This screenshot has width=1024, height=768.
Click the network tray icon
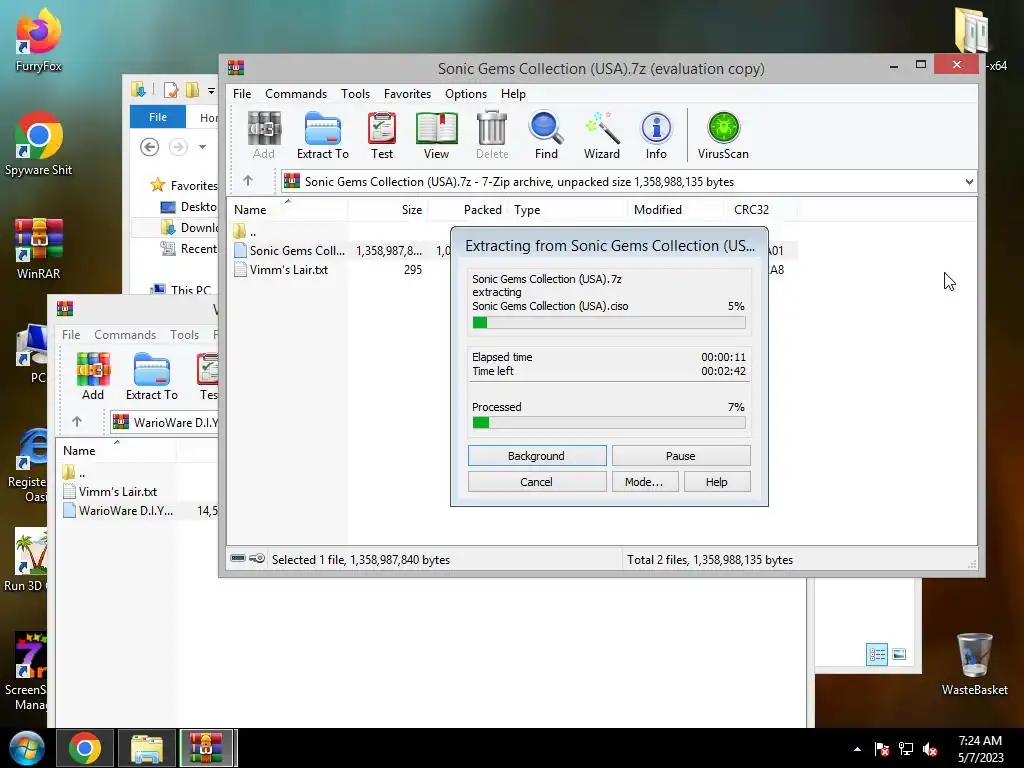(906, 749)
